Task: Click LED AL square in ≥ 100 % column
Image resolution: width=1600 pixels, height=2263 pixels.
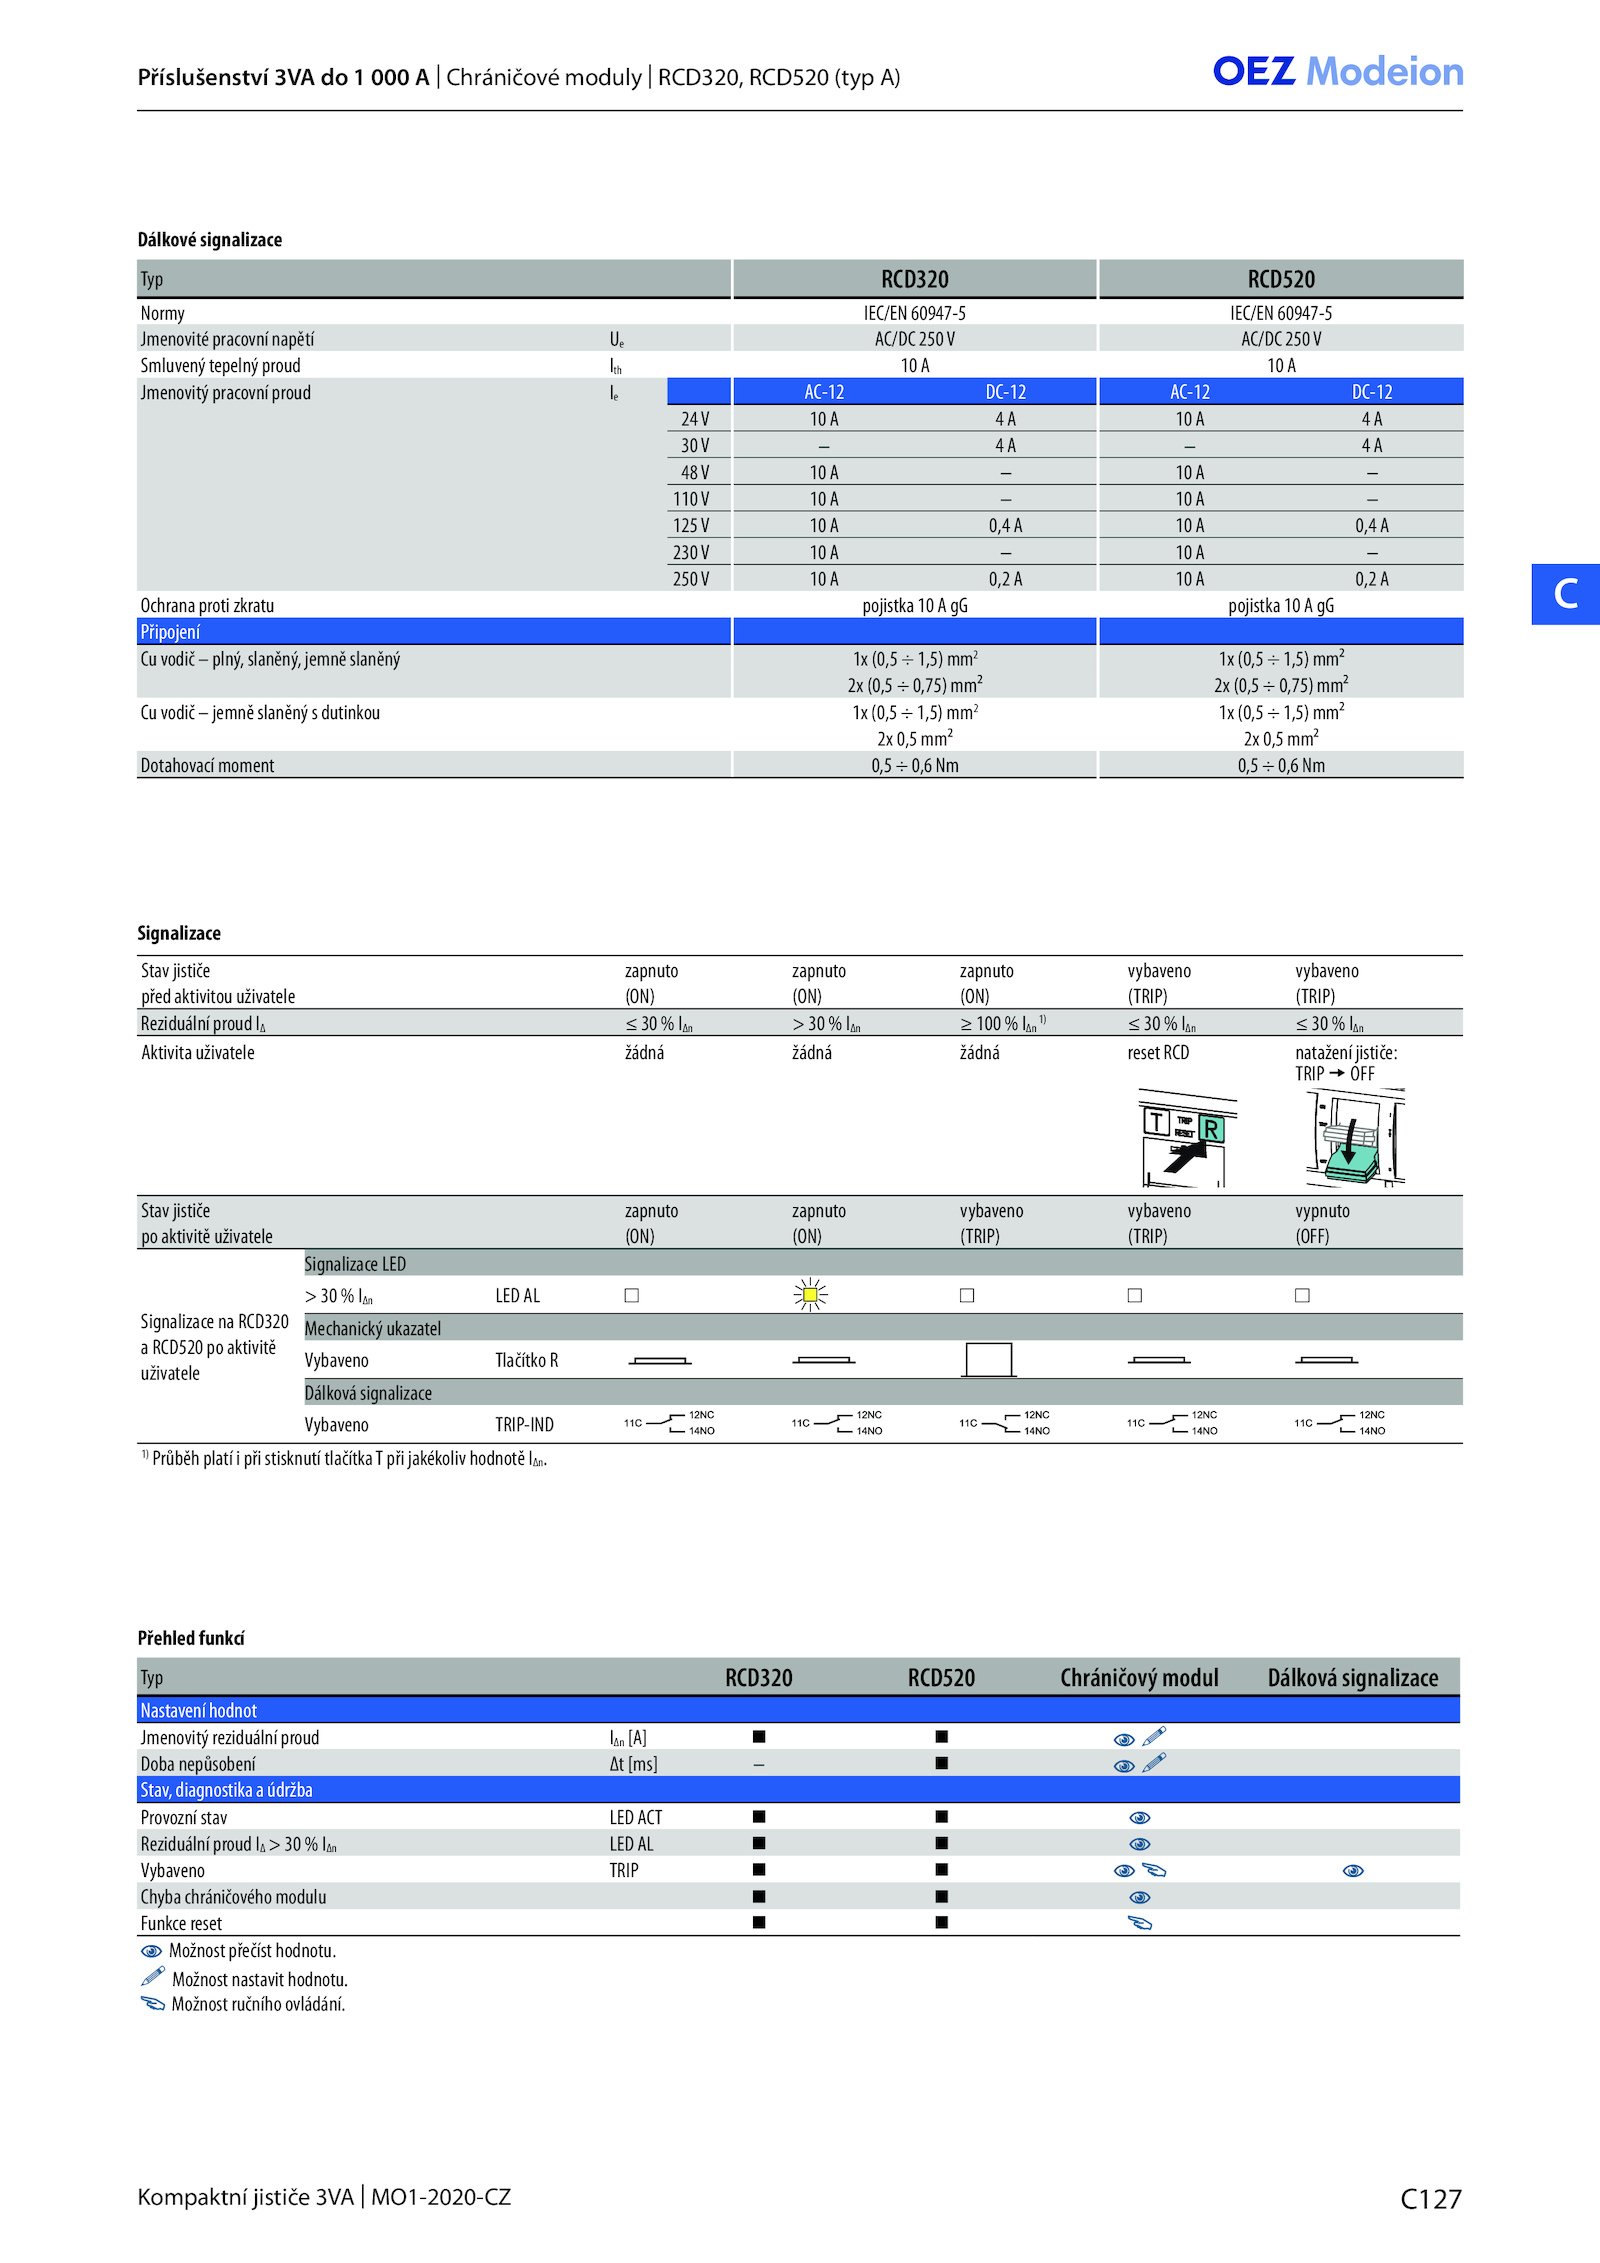Action: pos(967,1295)
